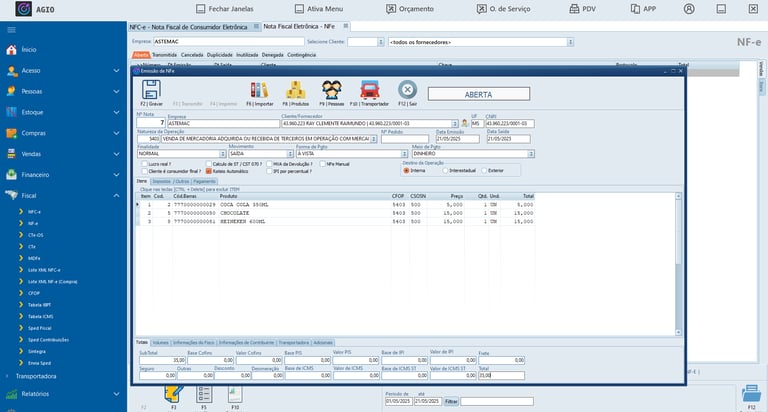768x412 pixels.
Task: Click the F3 edit note icon in background window
Action: pos(173,394)
